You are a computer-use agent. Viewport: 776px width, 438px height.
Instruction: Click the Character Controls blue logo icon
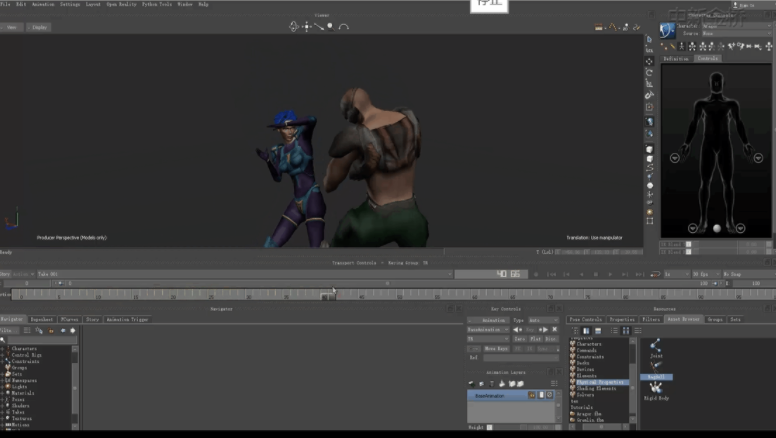click(x=667, y=31)
